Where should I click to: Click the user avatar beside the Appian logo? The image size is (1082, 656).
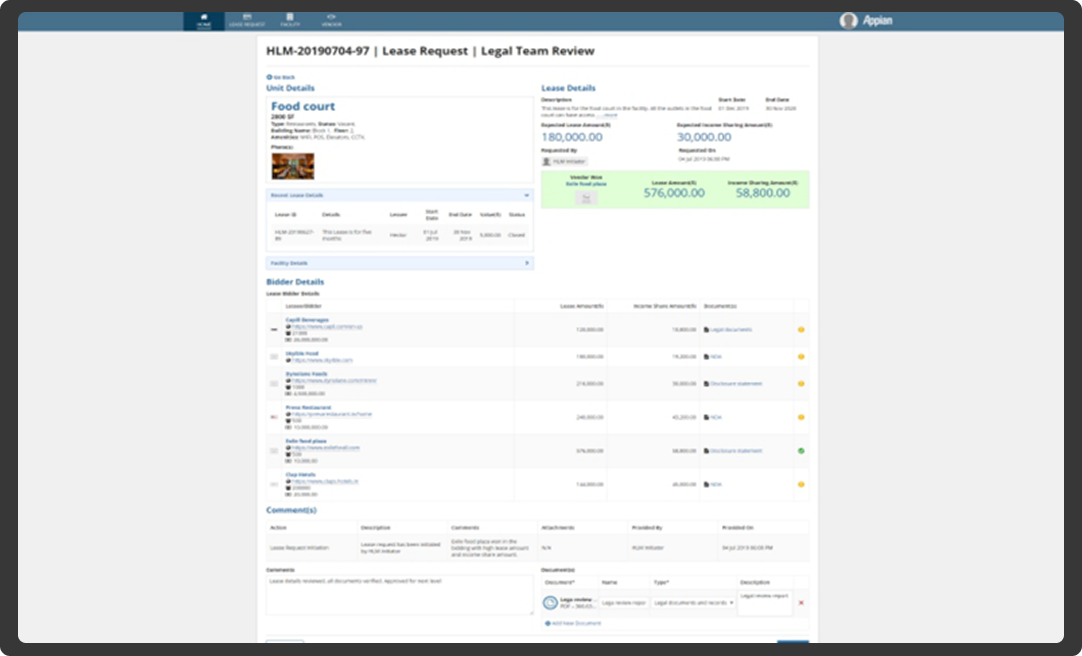click(x=851, y=19)
